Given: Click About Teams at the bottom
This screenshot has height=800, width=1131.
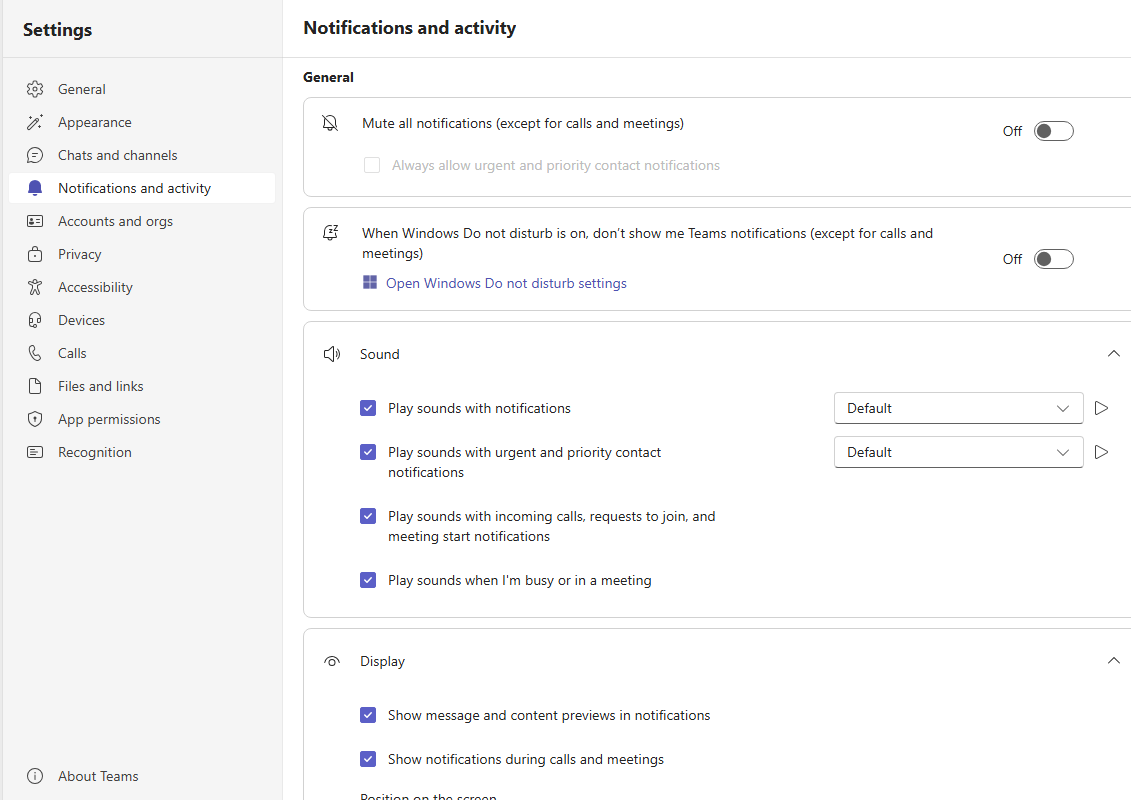Looking at the screenshot, I should point(96,776).
